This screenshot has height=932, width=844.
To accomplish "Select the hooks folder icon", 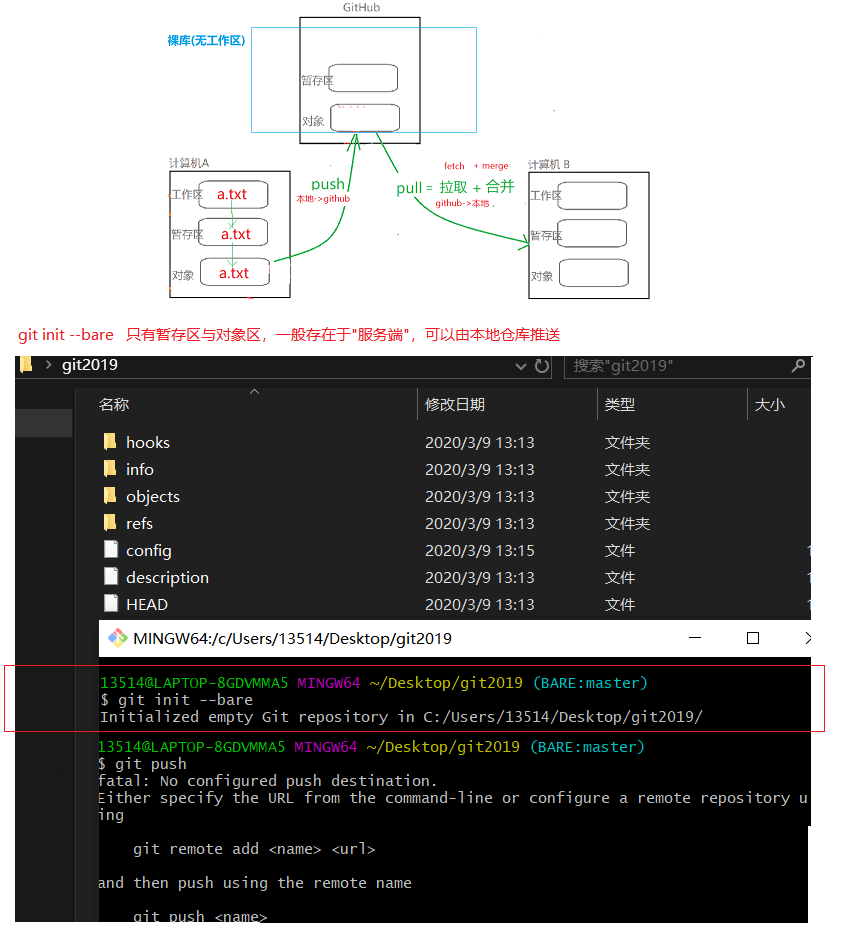I will [x=111, y=442].
